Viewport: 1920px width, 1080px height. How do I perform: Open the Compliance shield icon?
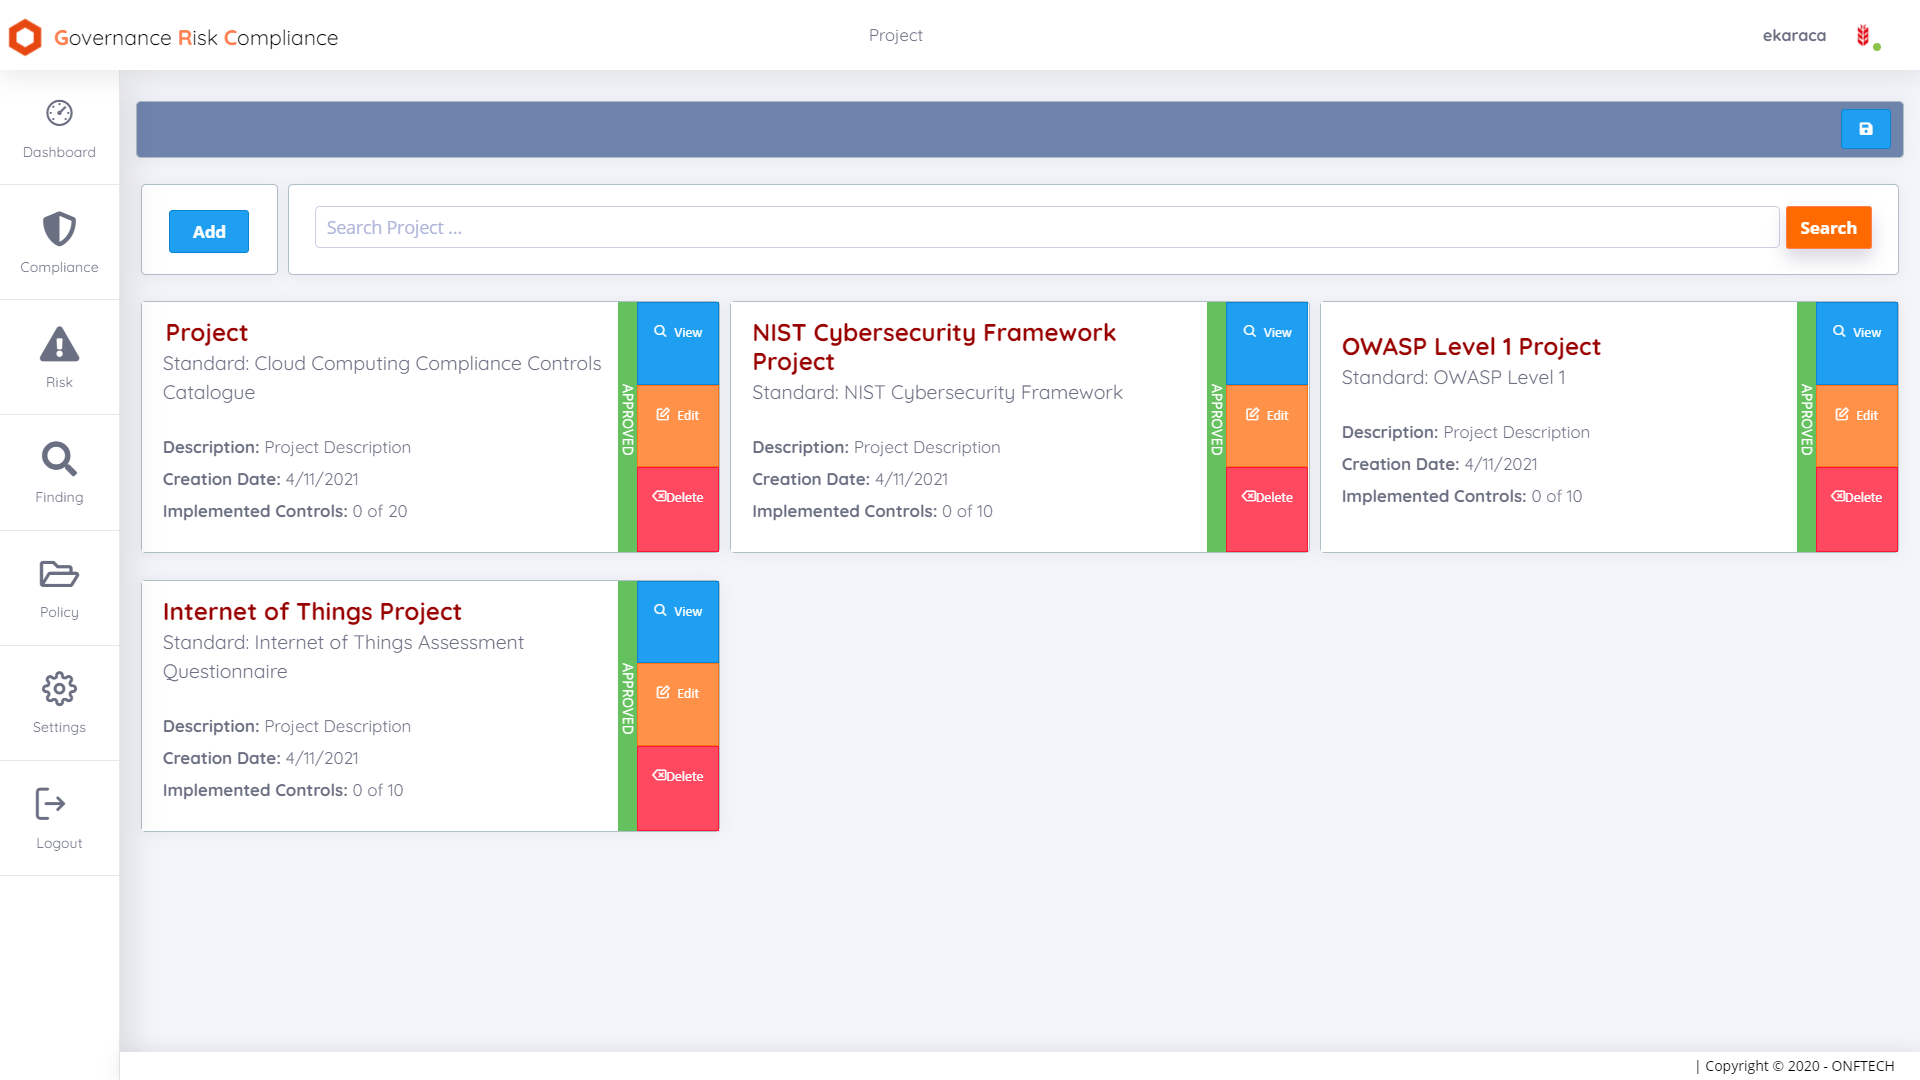coord(59,229)
